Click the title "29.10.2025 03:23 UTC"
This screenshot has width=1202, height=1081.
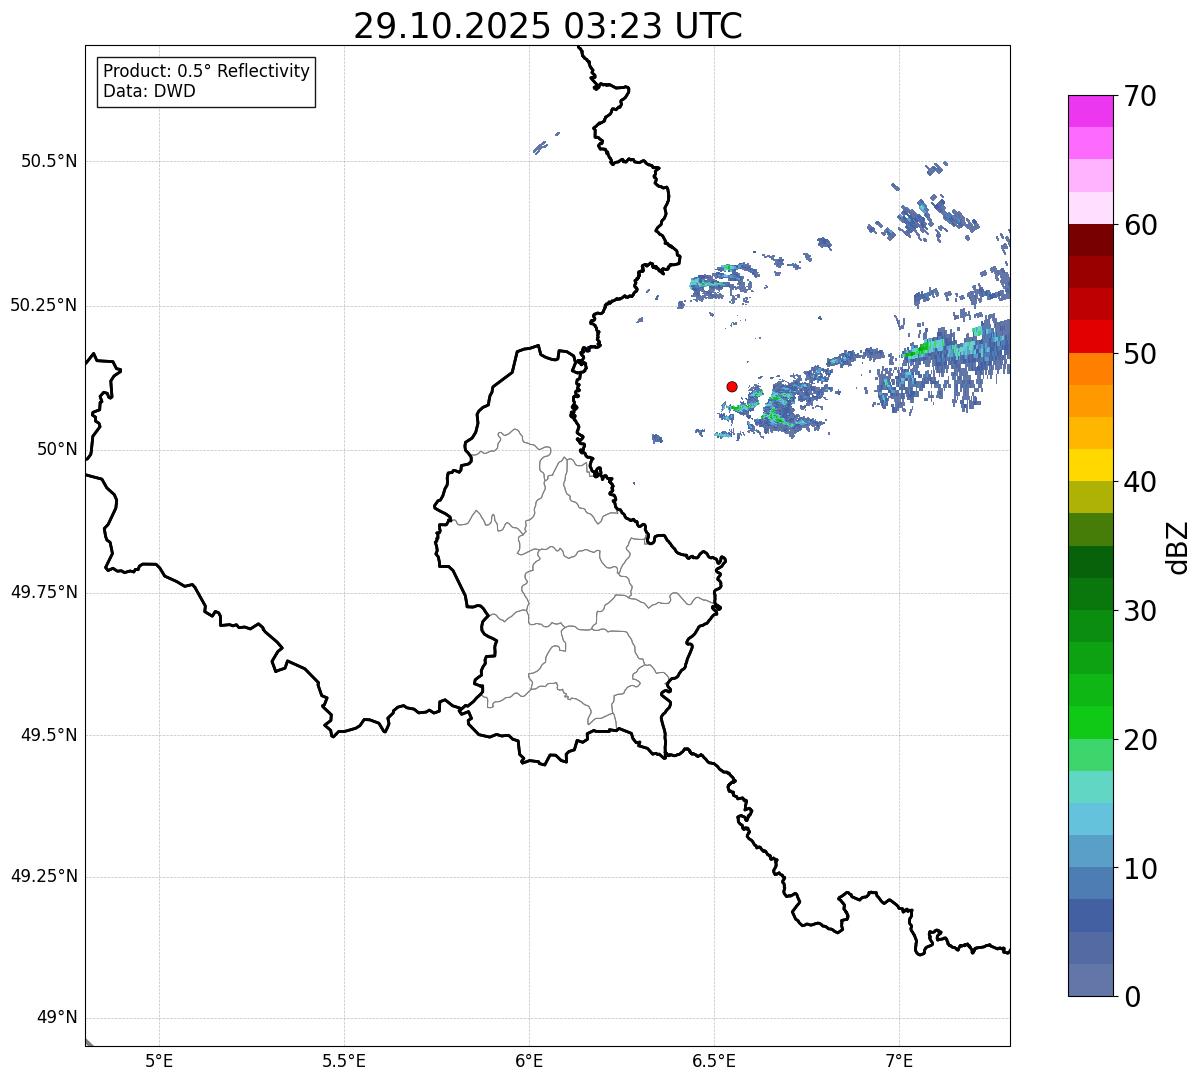point(548,26)
